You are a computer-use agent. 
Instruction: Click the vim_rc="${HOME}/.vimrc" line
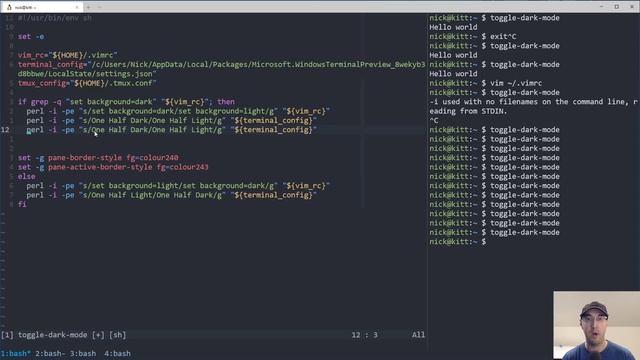[x=67, y=55]
